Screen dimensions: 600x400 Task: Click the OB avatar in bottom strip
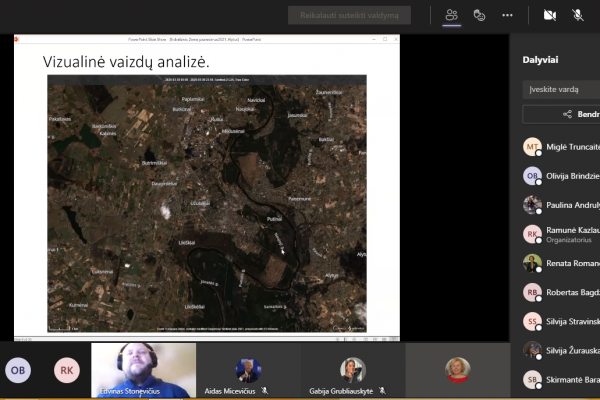click(18, 370)
